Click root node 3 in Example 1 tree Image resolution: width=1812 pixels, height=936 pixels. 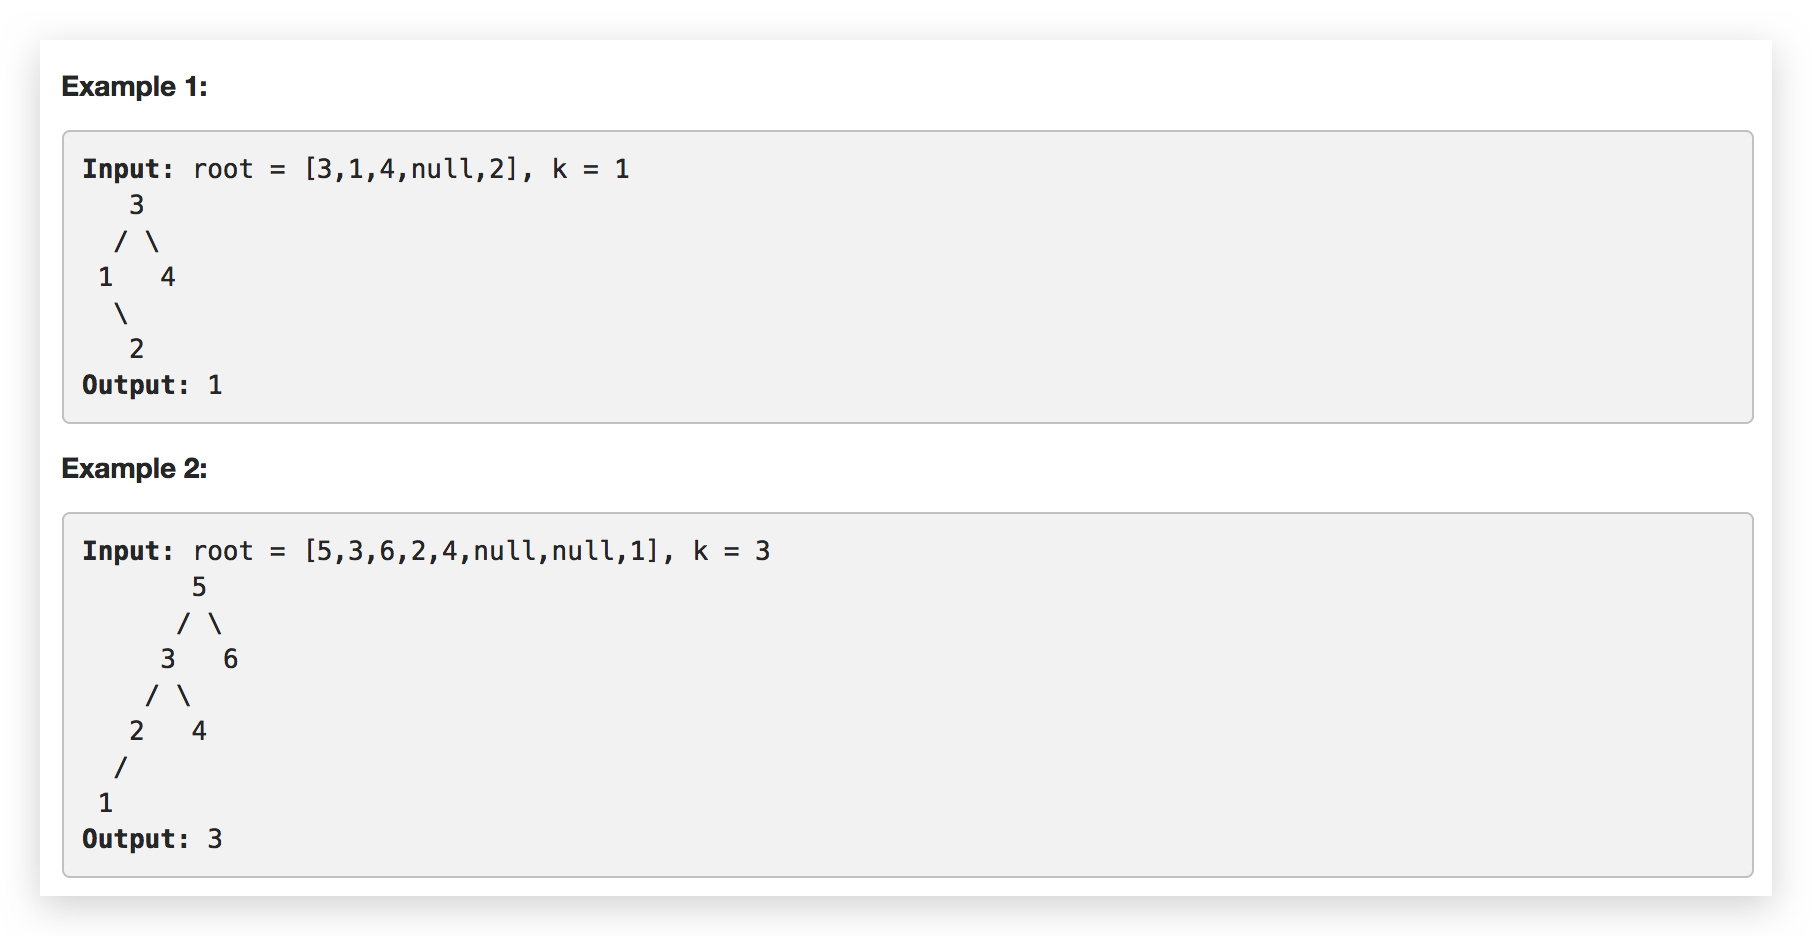(x=137, y=205)
